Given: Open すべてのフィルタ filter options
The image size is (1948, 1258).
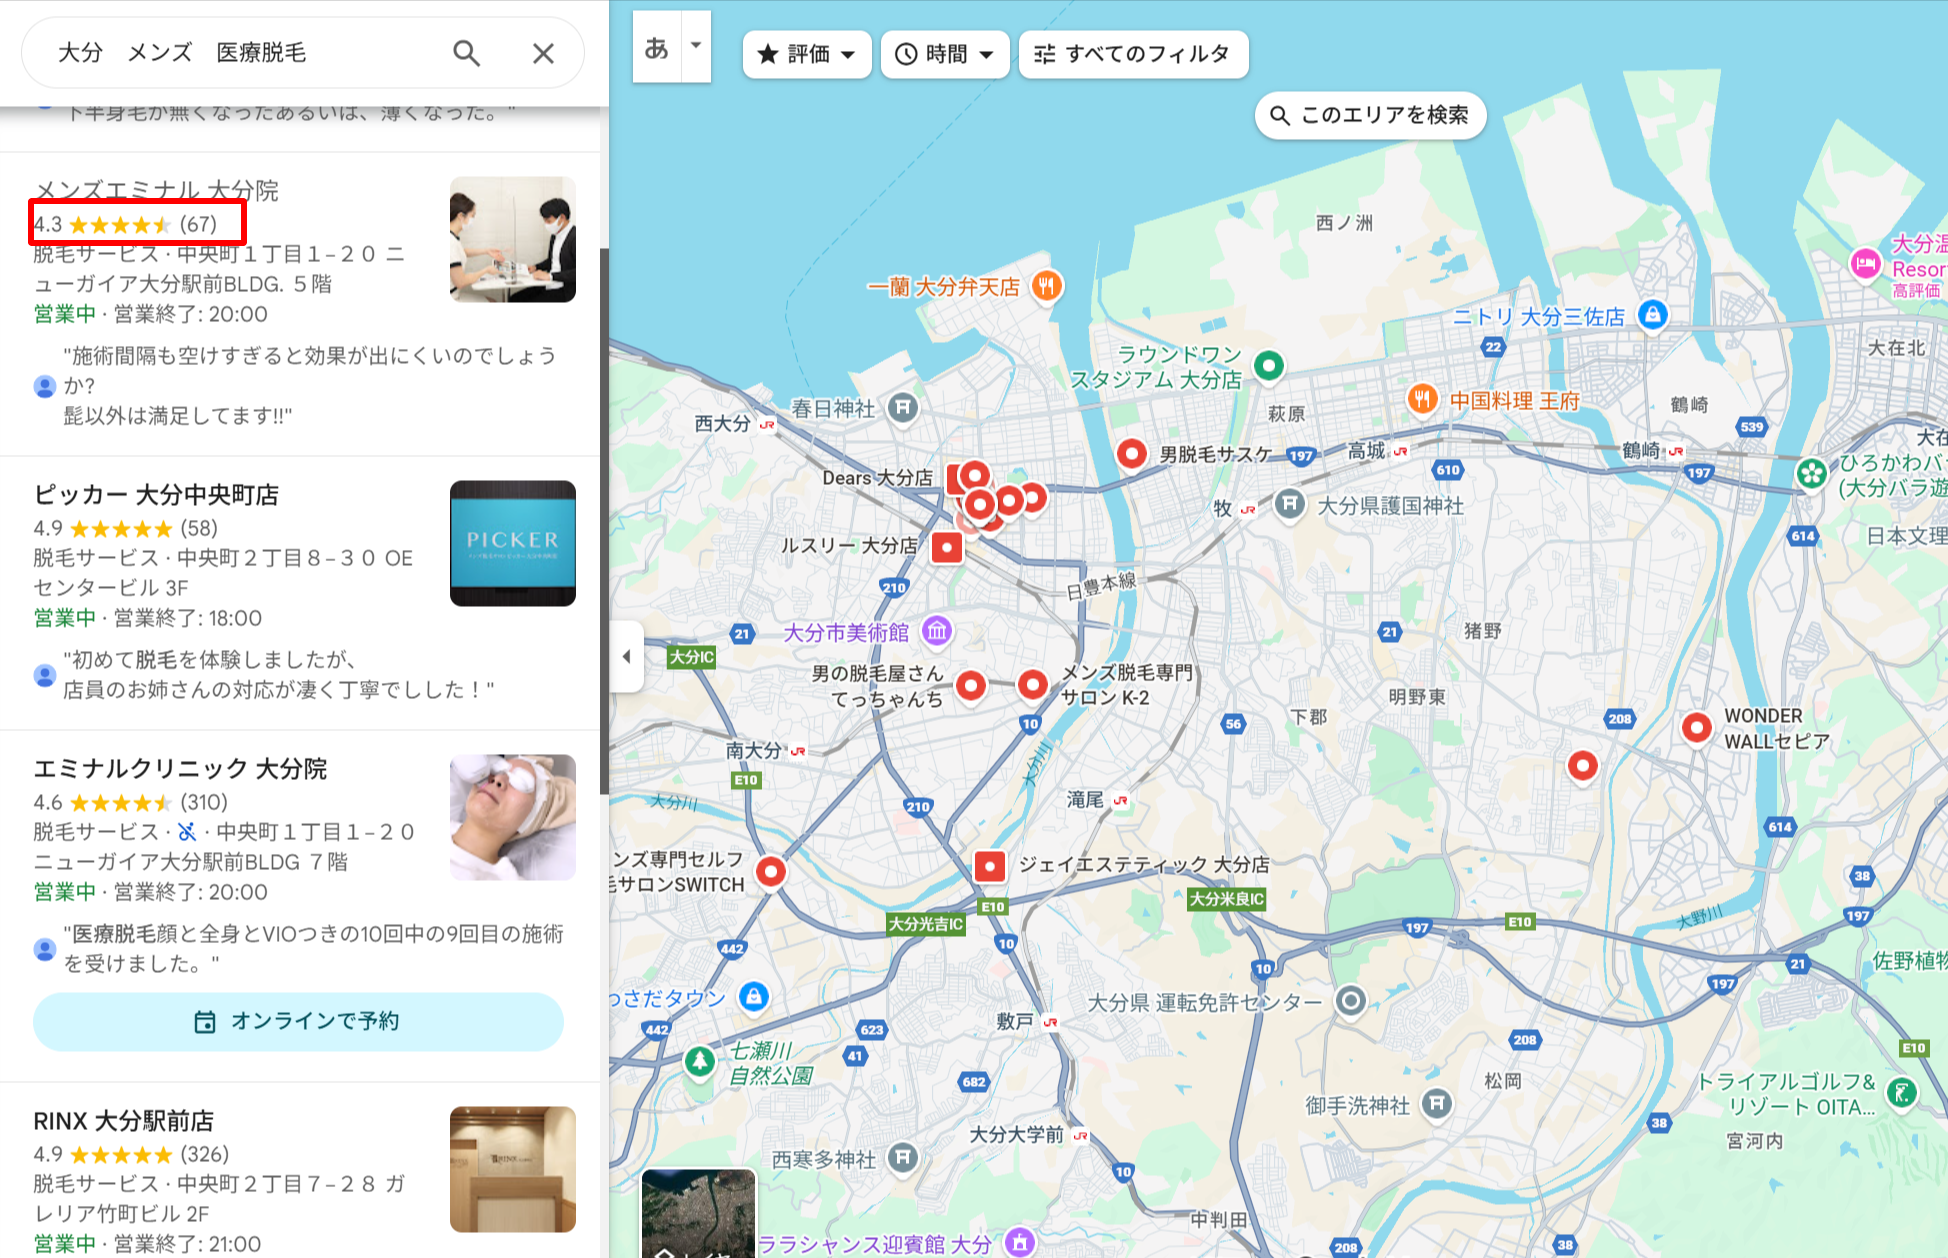Looking at the screenshot, I should coord(1133,55).
